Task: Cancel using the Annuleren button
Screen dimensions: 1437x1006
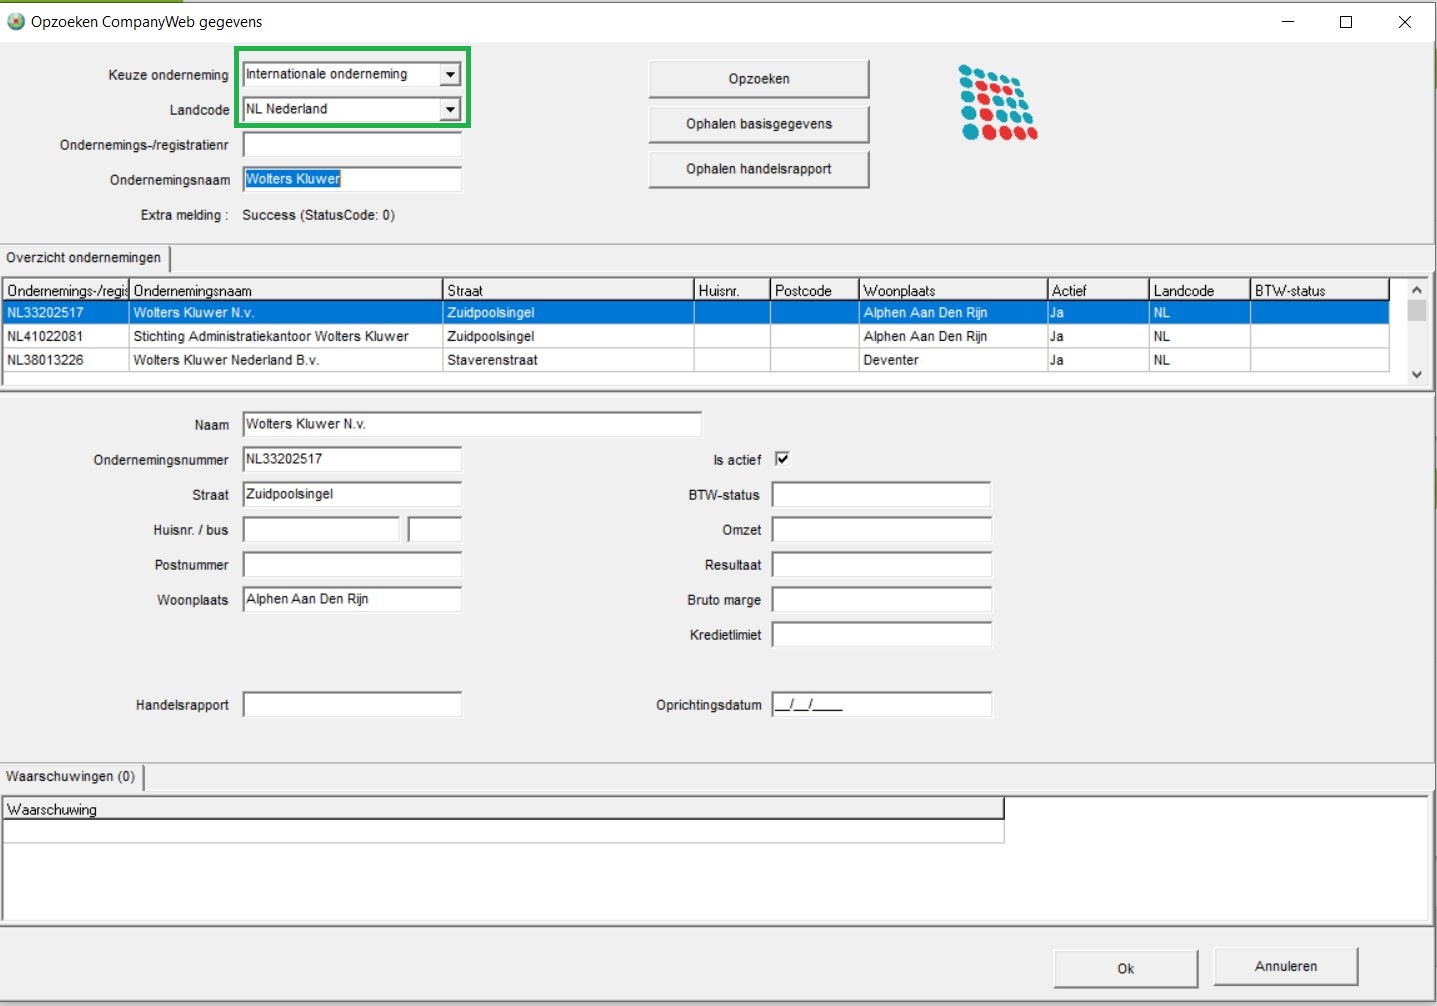Action: [1285, 966]
